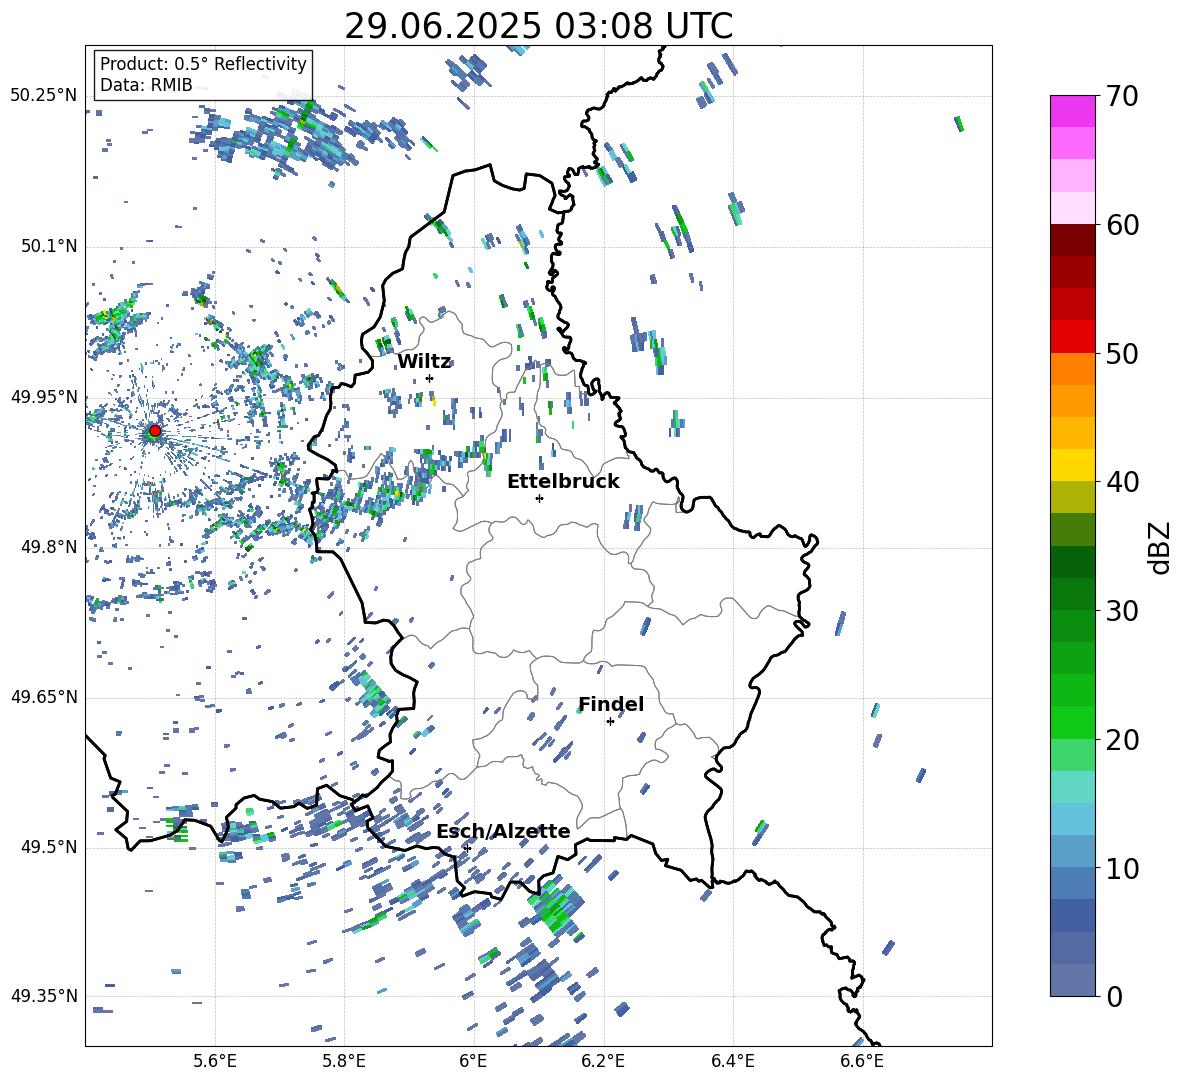
Task: Click the Ettelbruck city label
Action: click(563, 482)
